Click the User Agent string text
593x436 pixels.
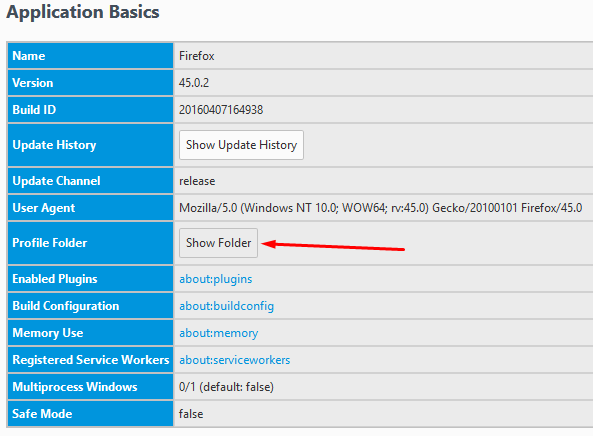[380, 208]
